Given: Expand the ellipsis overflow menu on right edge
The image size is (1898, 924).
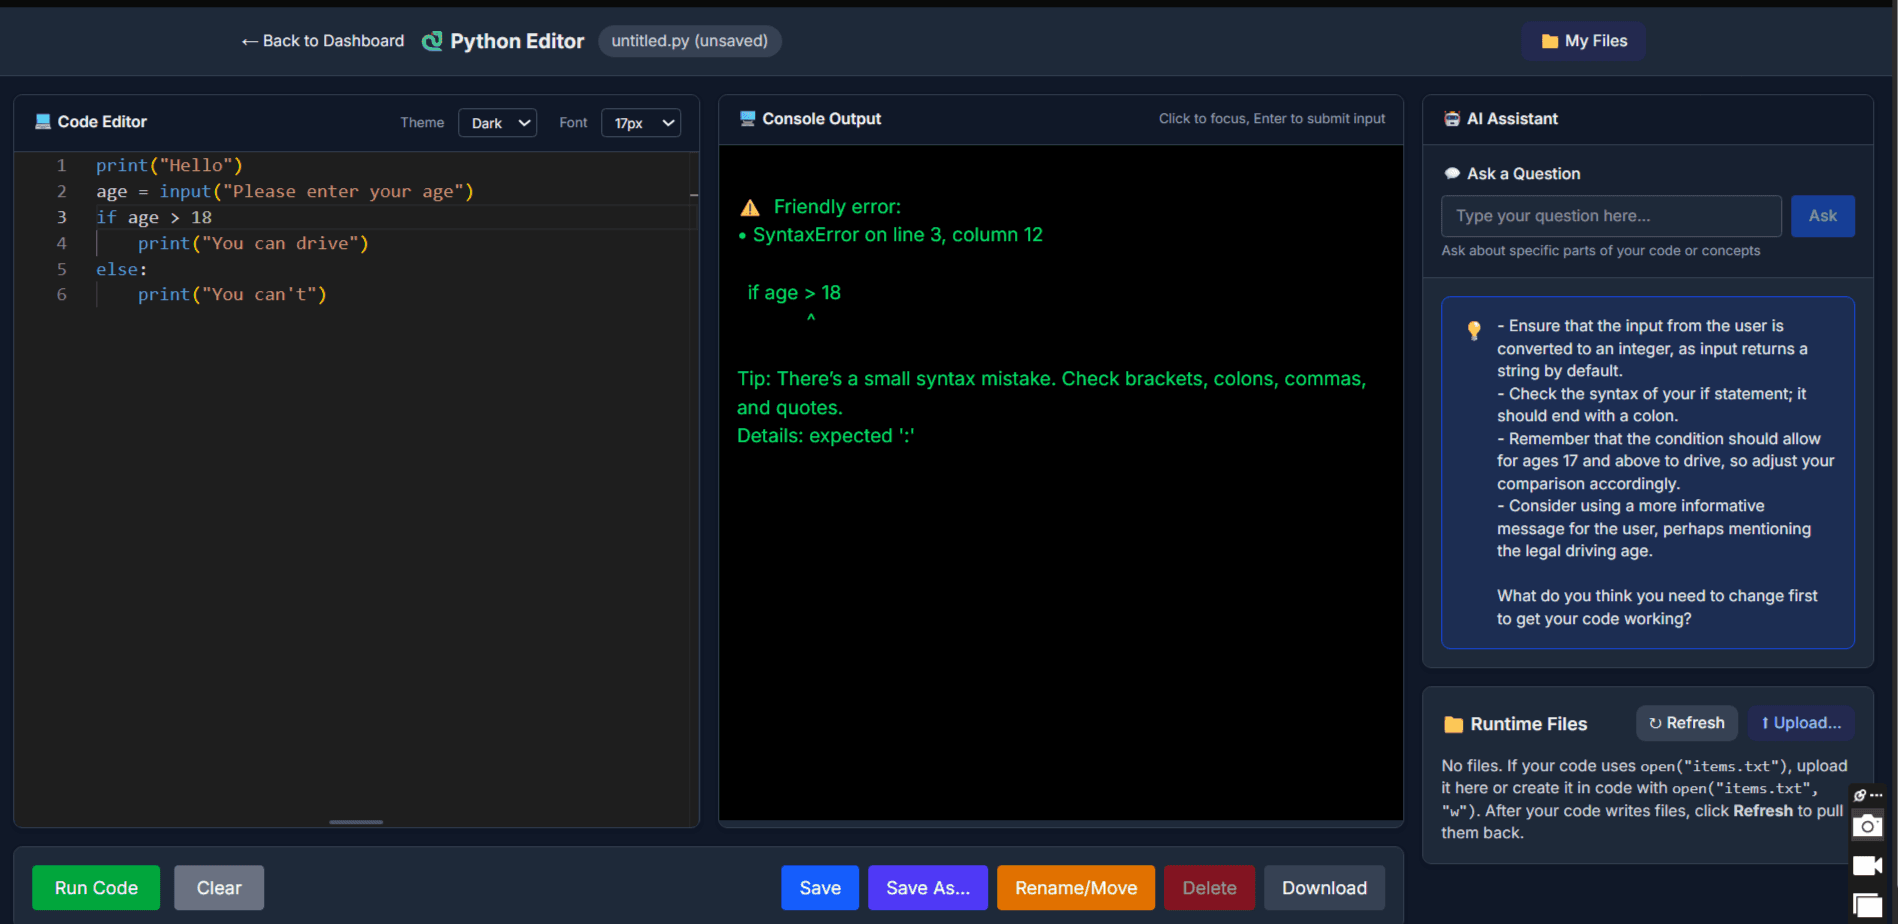Looking at the screenshot, I should coord(1875,796).
